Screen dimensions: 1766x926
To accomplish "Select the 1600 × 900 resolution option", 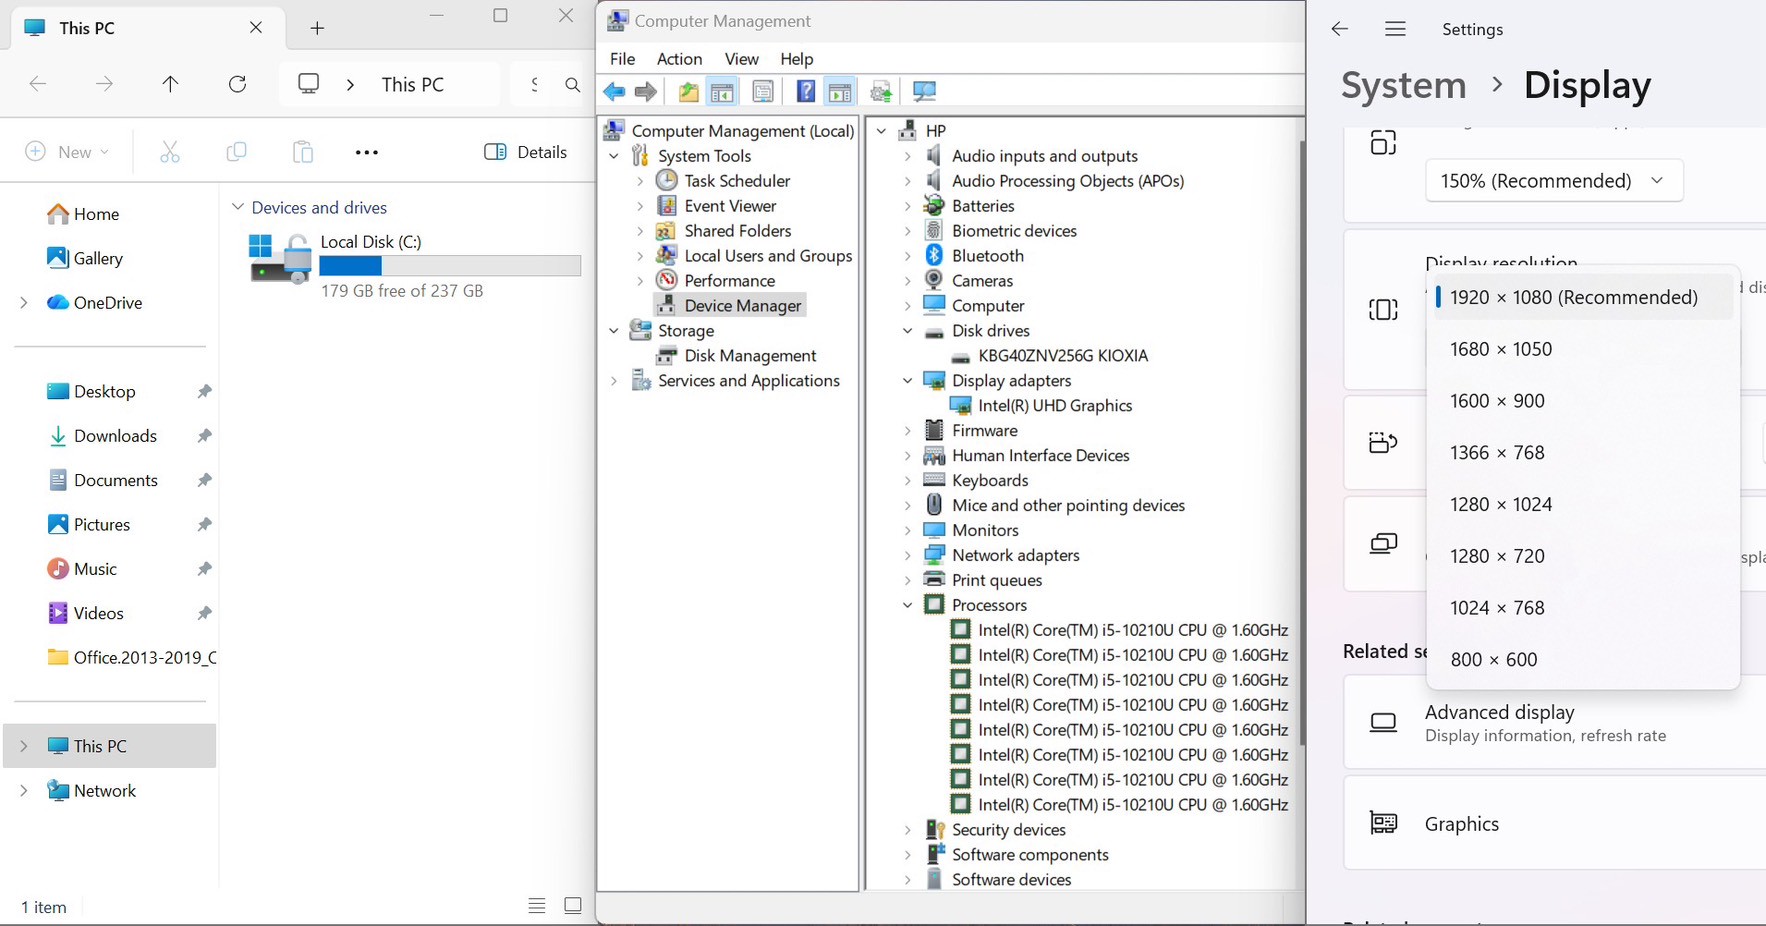I will point(1497,401).
